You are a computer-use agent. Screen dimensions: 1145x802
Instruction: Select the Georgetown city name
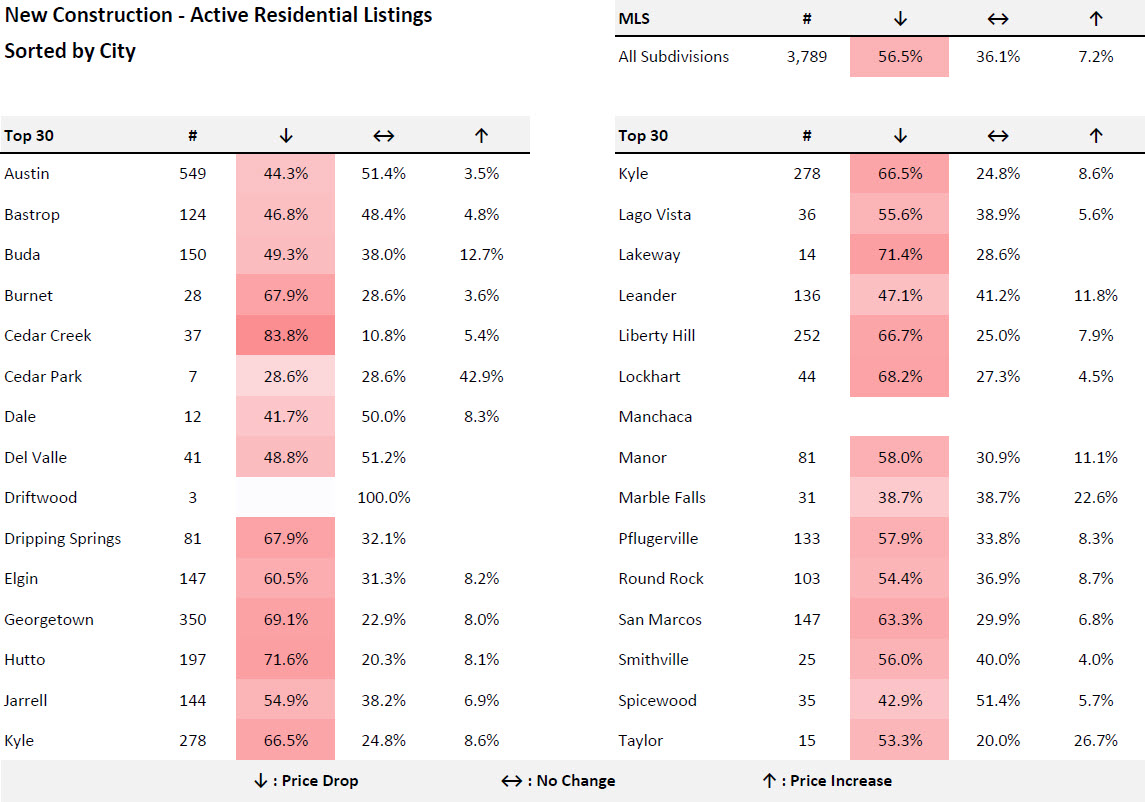click(49, 620)
